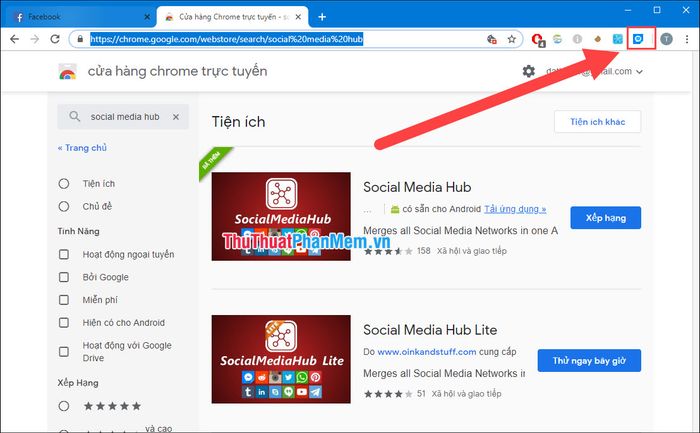700x433 pixels.
Task: Click the 51 ratings count
Action: click(421, 394)
